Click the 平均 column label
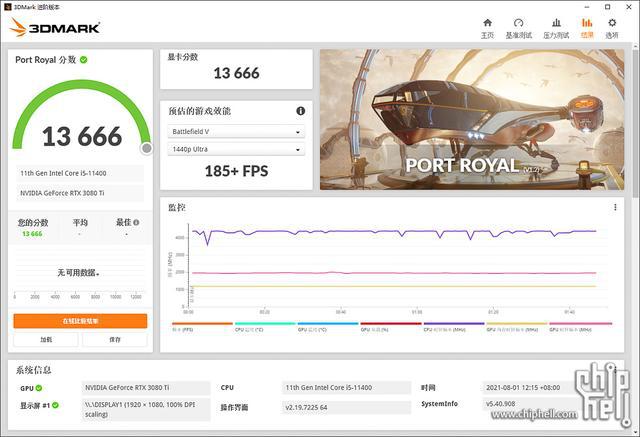 [x=80, y=222]
